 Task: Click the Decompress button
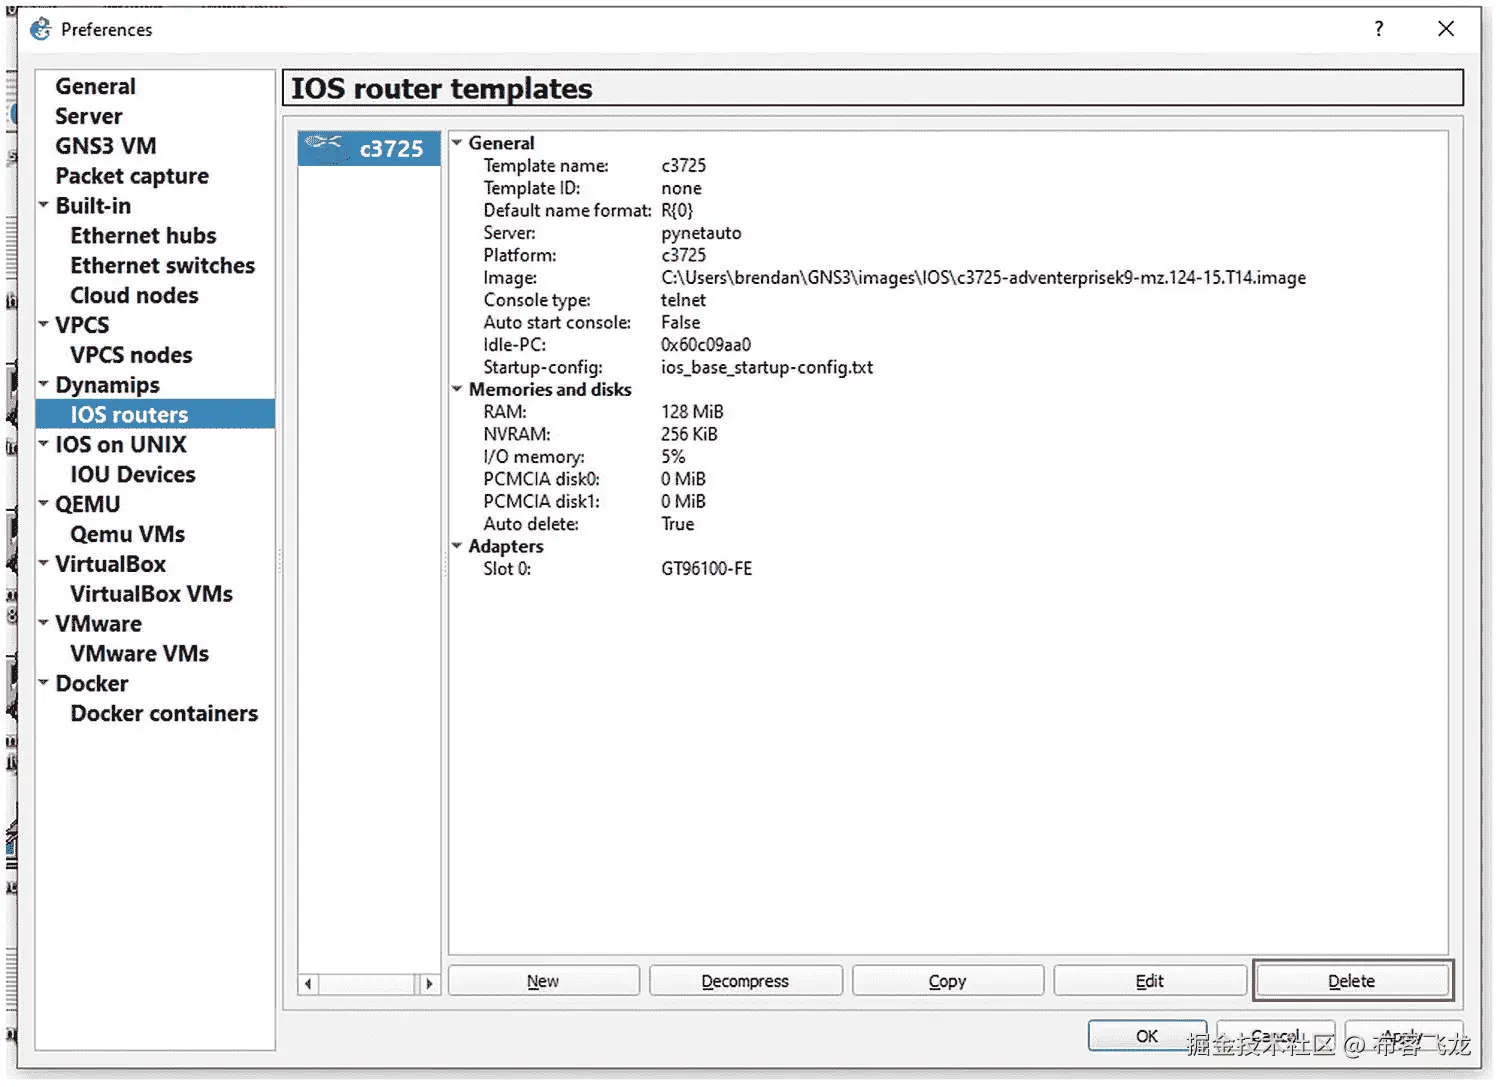click(745, 980)
